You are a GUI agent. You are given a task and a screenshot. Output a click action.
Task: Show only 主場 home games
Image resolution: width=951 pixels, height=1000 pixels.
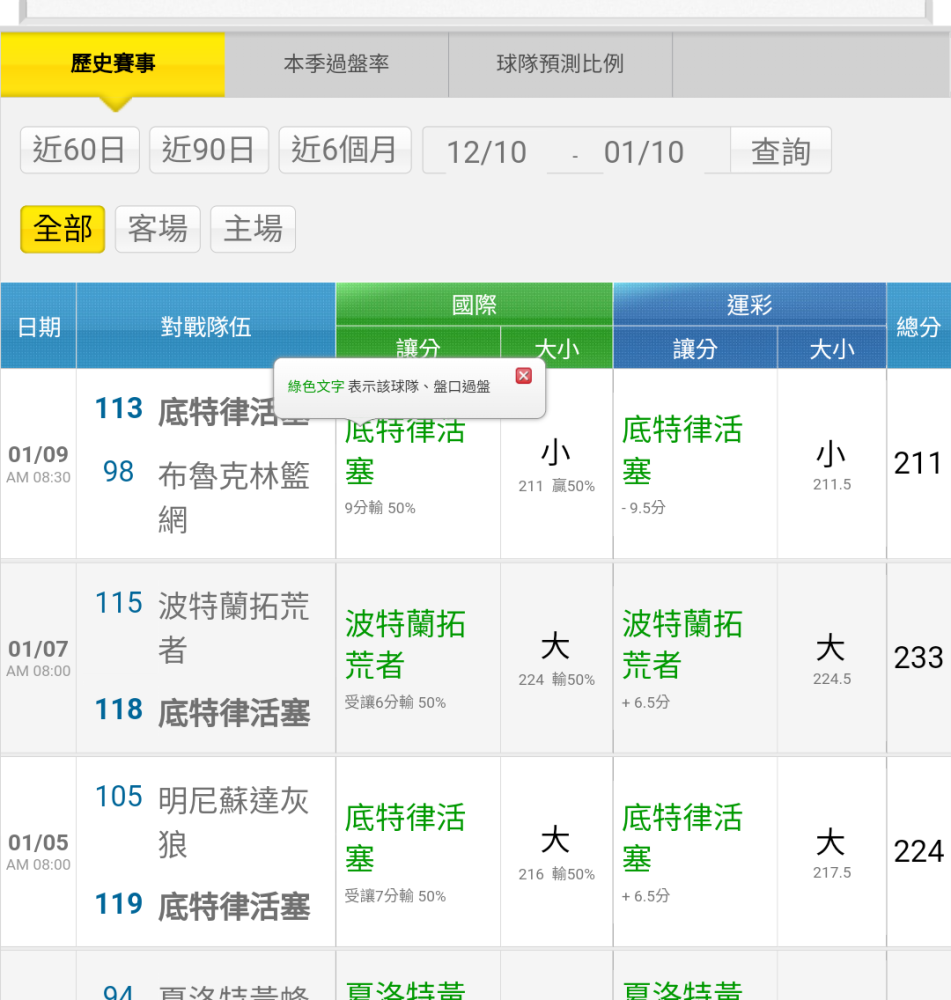point(253,229)
